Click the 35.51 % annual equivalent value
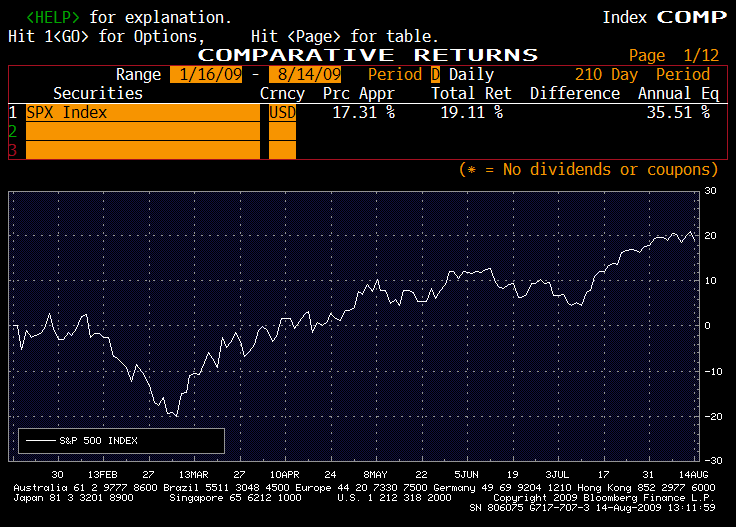The height and width of the screenshot is (527, 736). [x=678, y=113]
